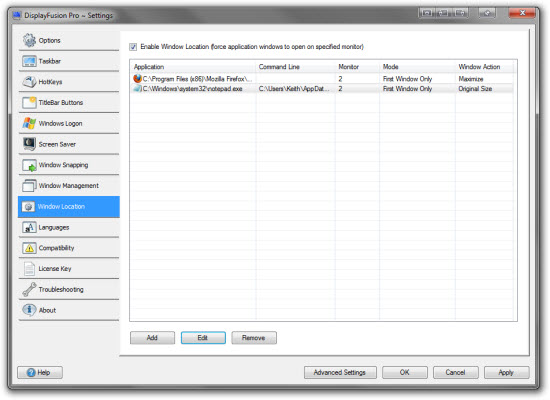Image resolution: width=550 pixels, height=400 pixels.
Task: Select the Screen Saver section
Action: (69, 144)
